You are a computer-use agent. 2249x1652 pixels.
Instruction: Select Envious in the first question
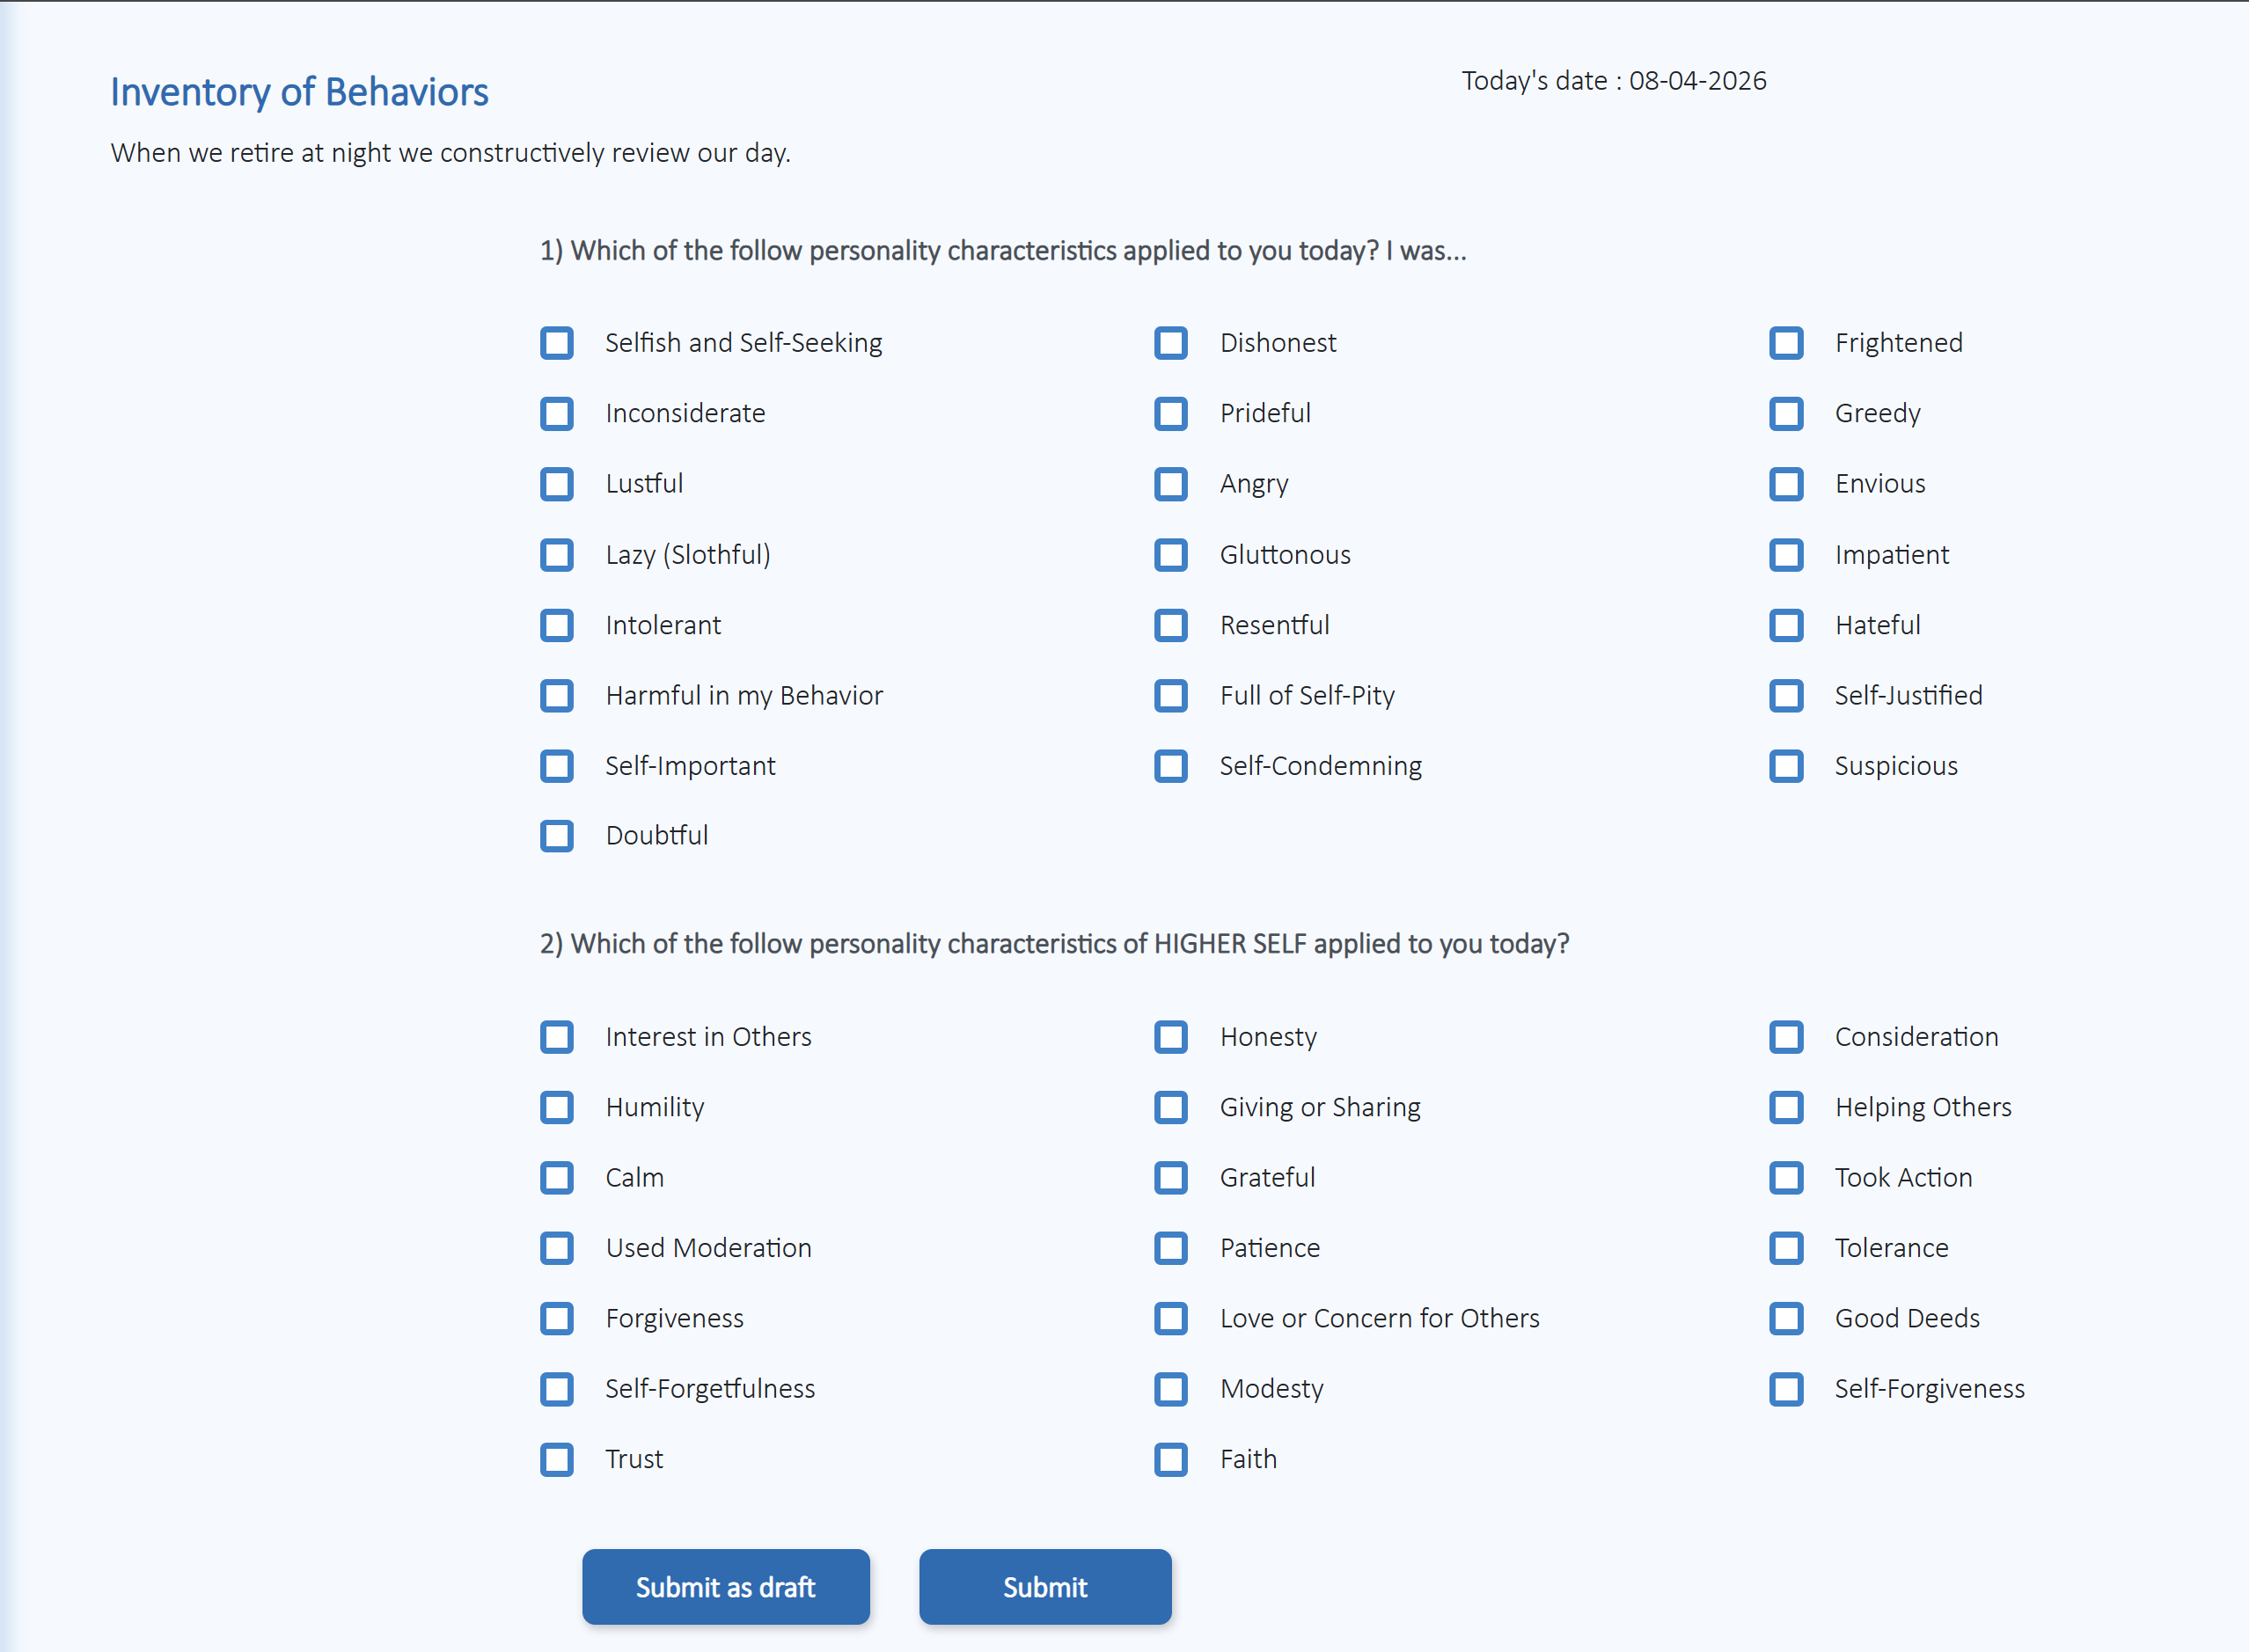(x=1786, y=484)
